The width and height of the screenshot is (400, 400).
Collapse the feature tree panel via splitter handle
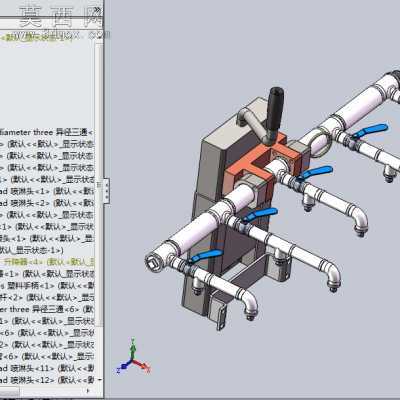[x=106, y=191]
